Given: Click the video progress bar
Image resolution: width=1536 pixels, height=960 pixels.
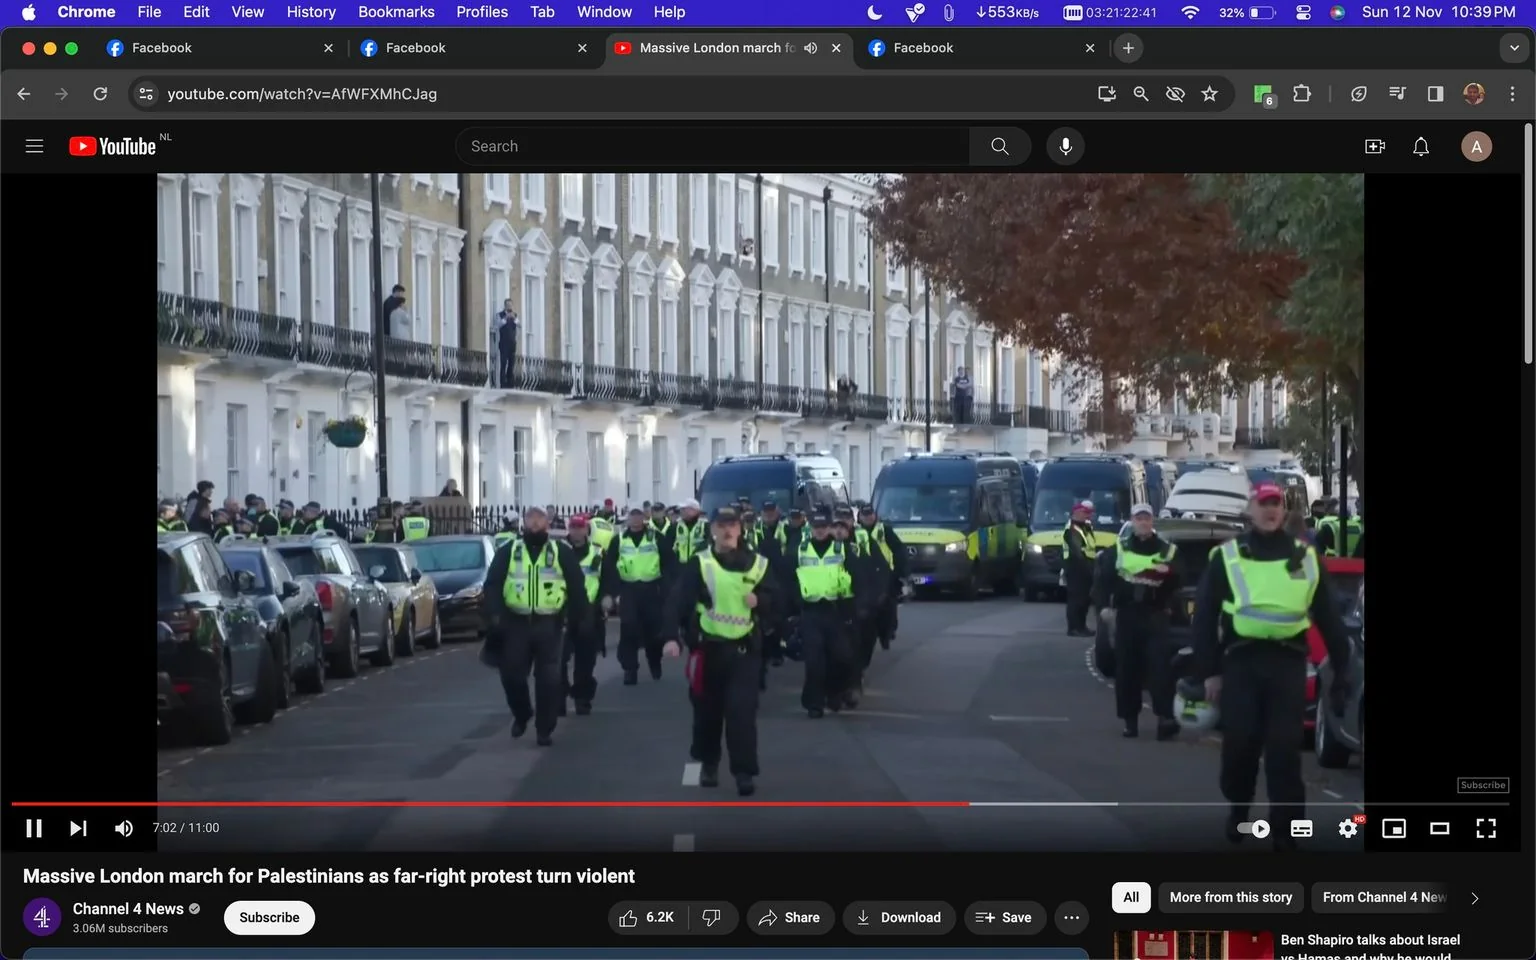Looking at the screenshot, I should tap(760, 803).
